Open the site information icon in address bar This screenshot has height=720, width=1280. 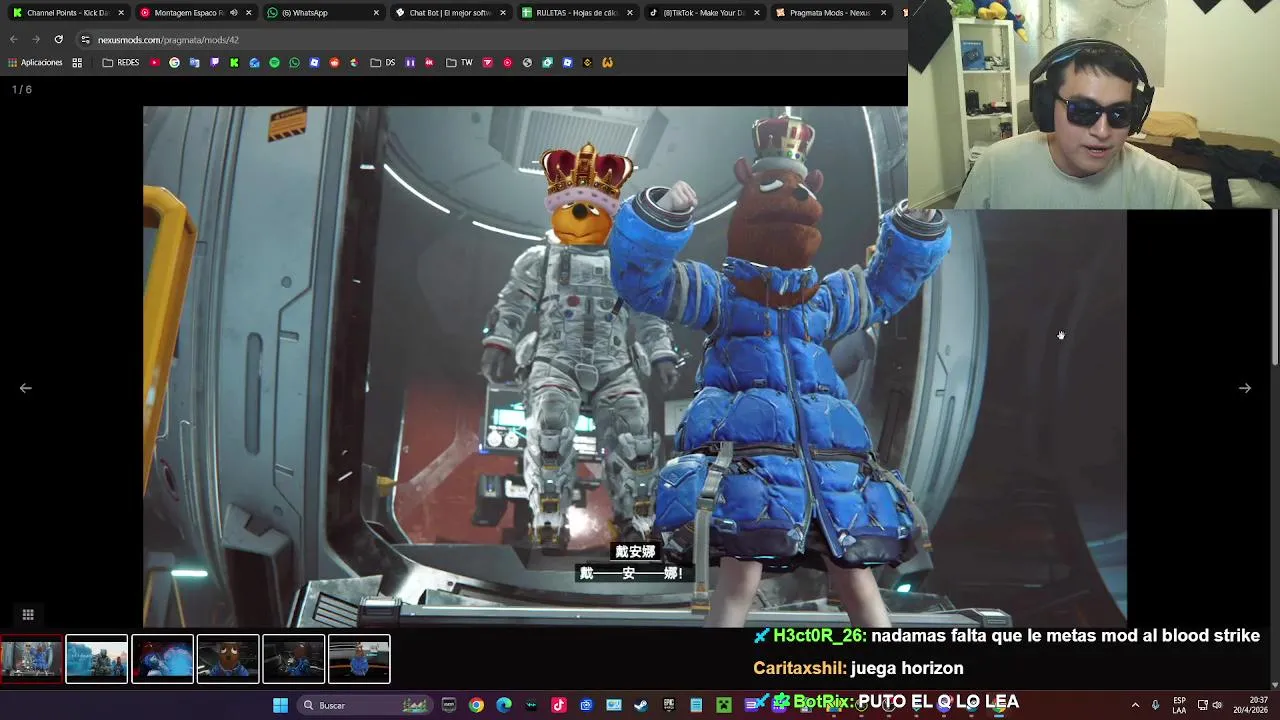click(x=85, y=40)
